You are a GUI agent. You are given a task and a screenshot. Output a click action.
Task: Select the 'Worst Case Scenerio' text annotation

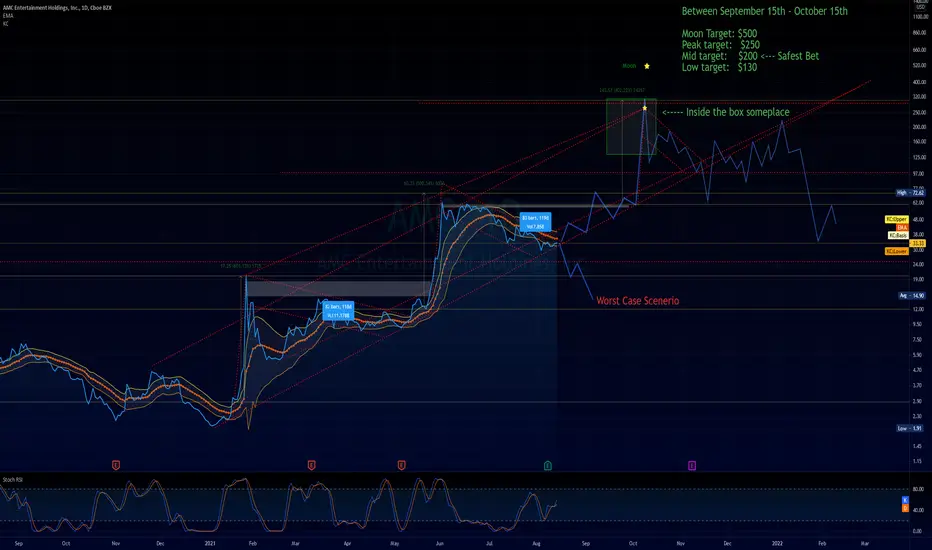point(638,301)
